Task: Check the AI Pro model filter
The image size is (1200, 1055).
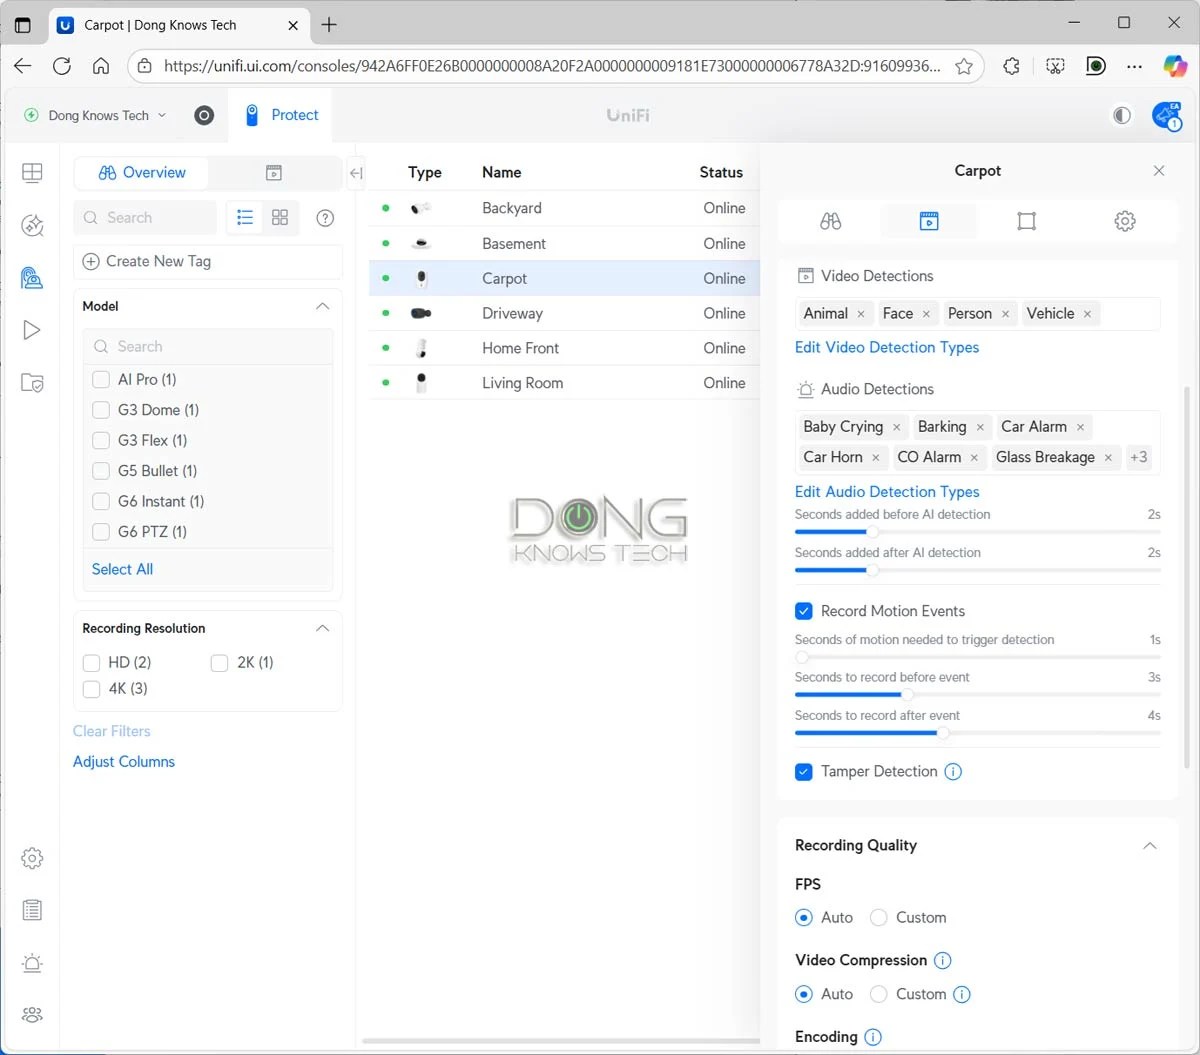Action: [x=101, y=379]
